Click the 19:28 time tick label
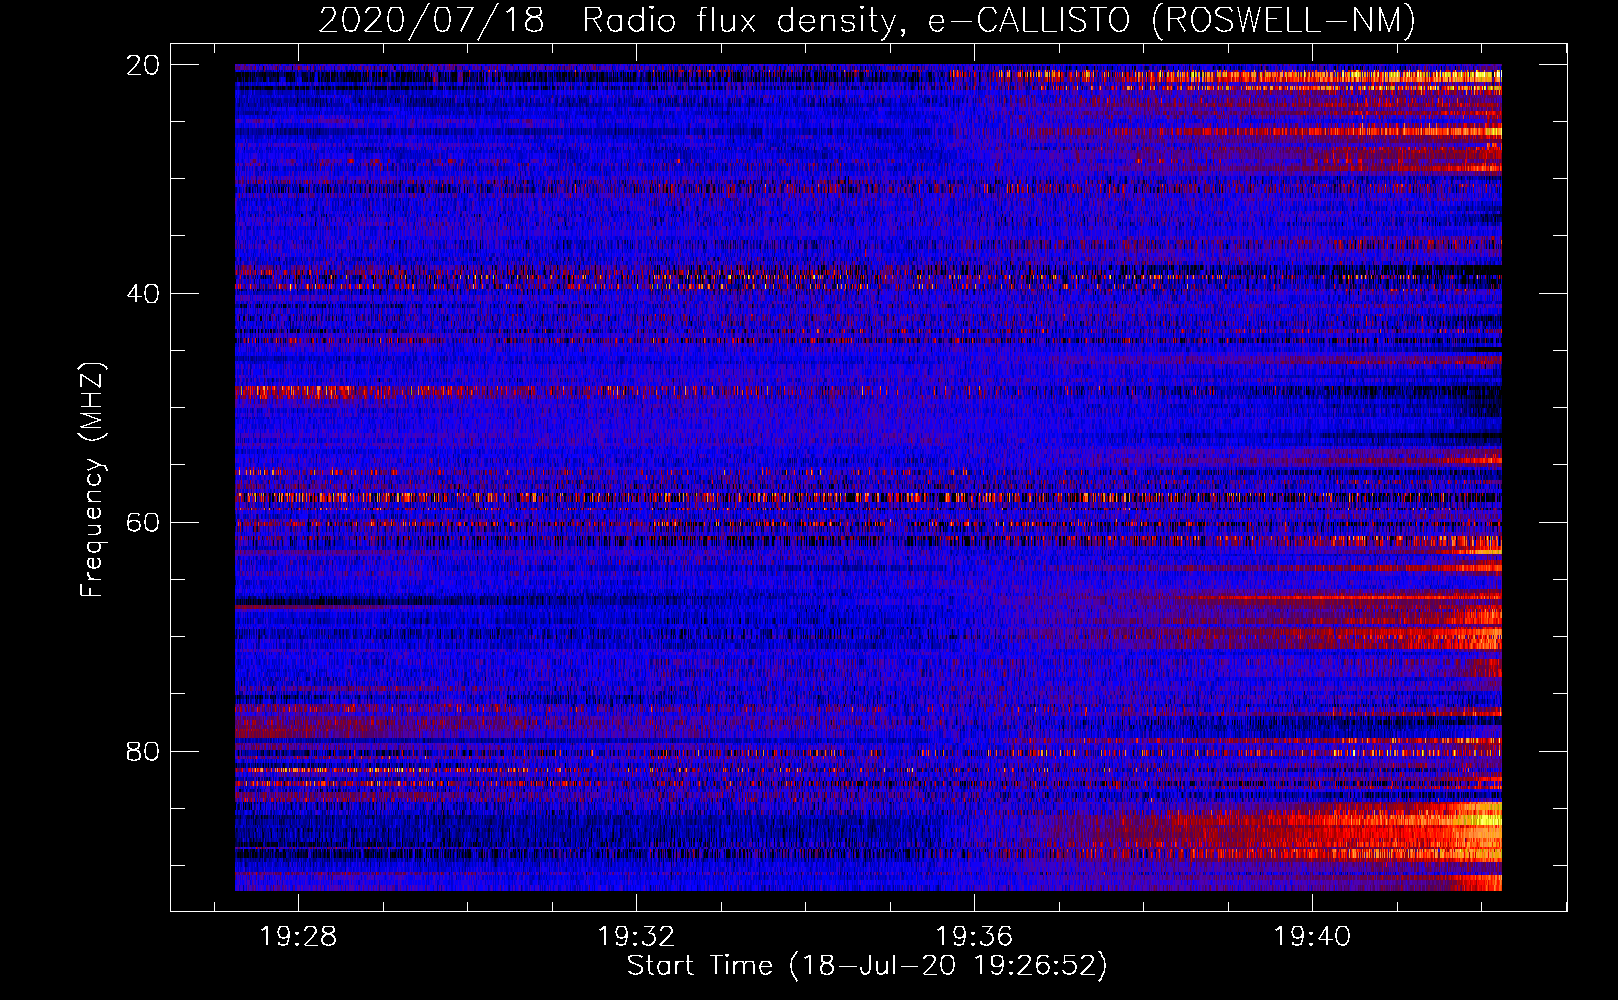Viewport: 1618px width, 1000px height. tap(298, 937)
